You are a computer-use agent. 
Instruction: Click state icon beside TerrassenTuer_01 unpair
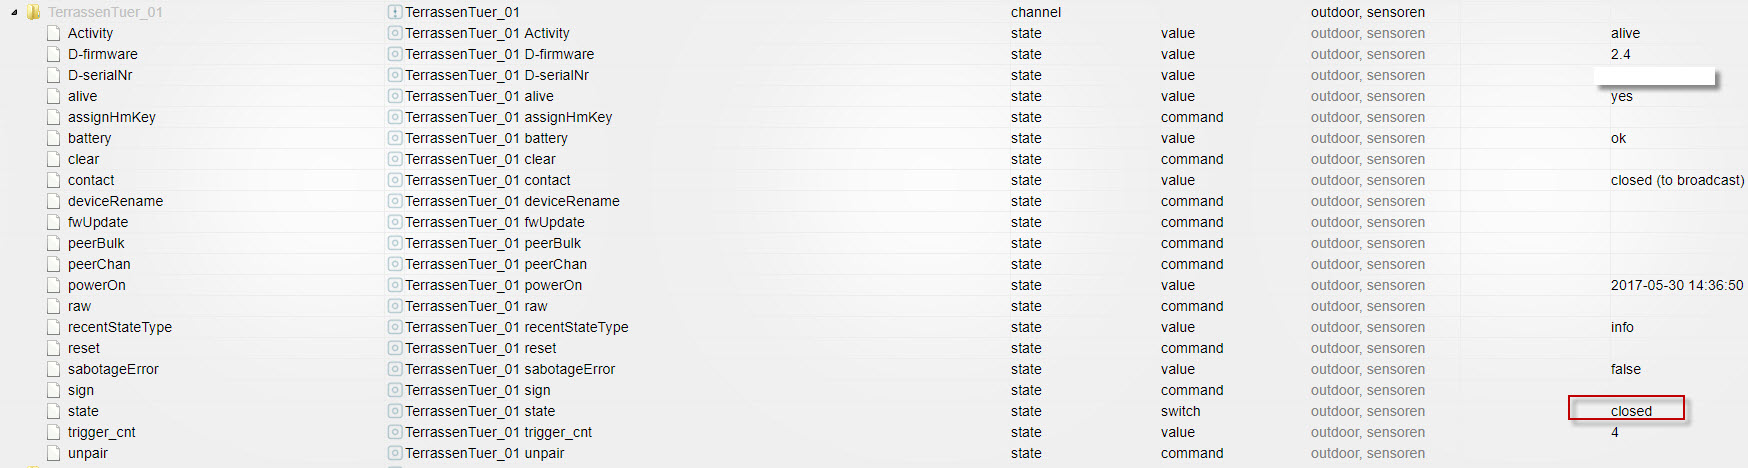click(x=395, y=454)
